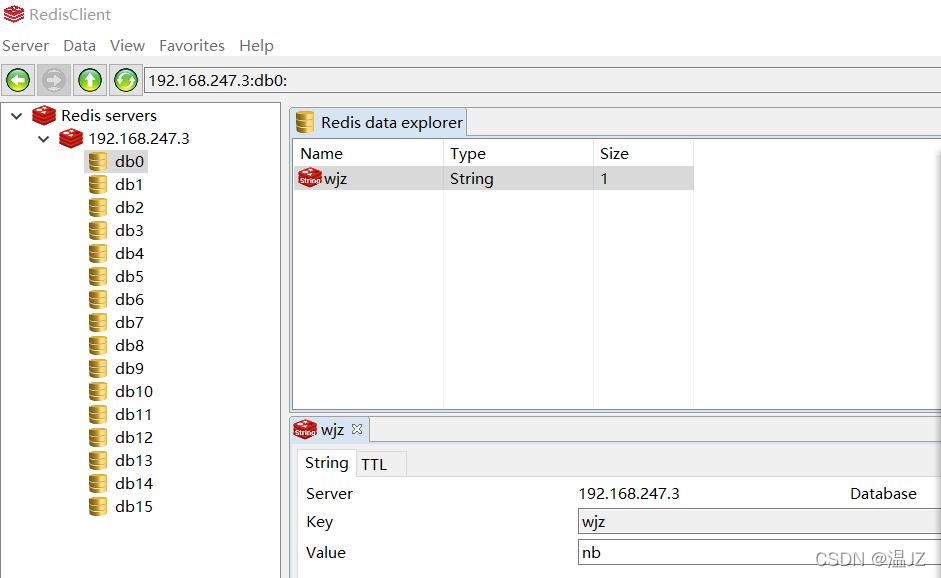Click the green up-level arrow button
Image resolution: width=941 pixels, height=578 pixels.
point(90,80)
